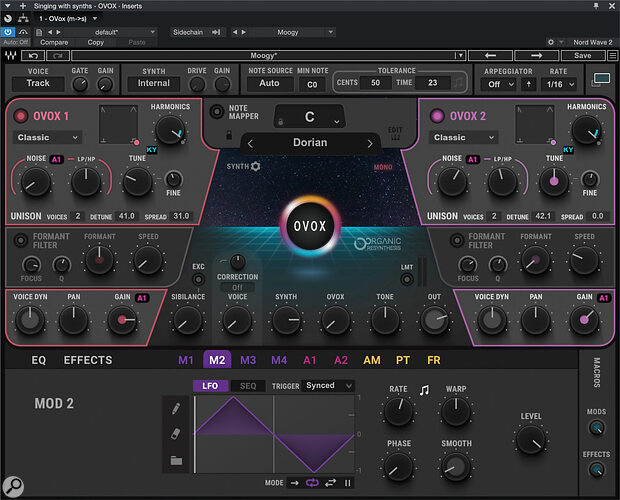Click the undo arrow in the Waves toolbar
The width and height of the screenshot is (620, 500).
[x=33, y=56]
